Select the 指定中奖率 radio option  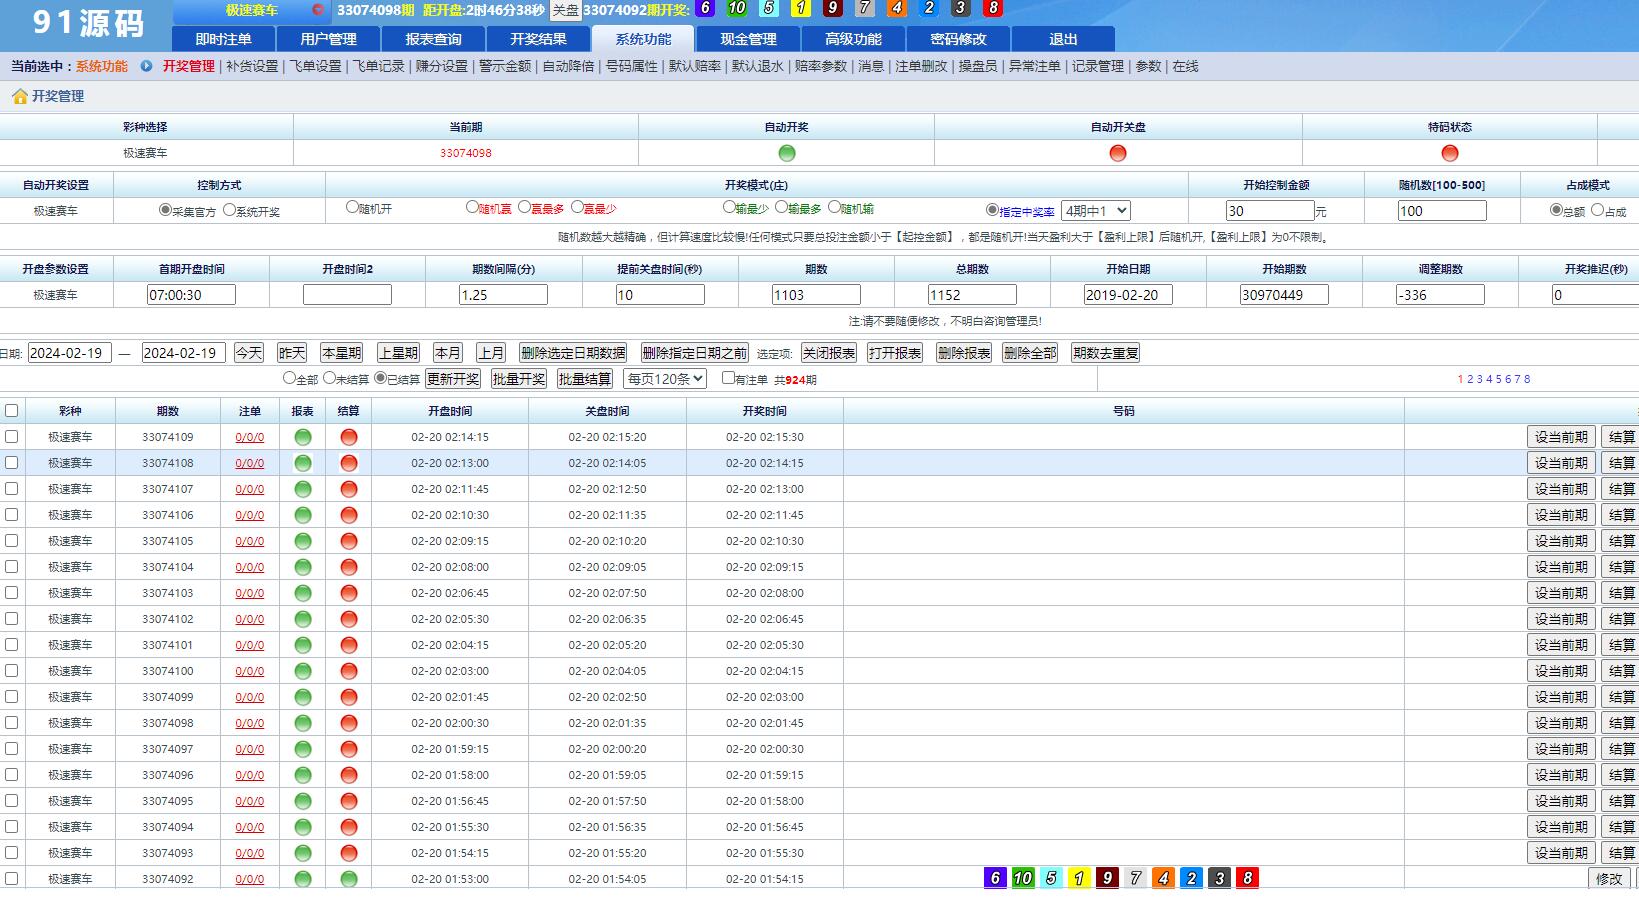click(x=989, y=211)
